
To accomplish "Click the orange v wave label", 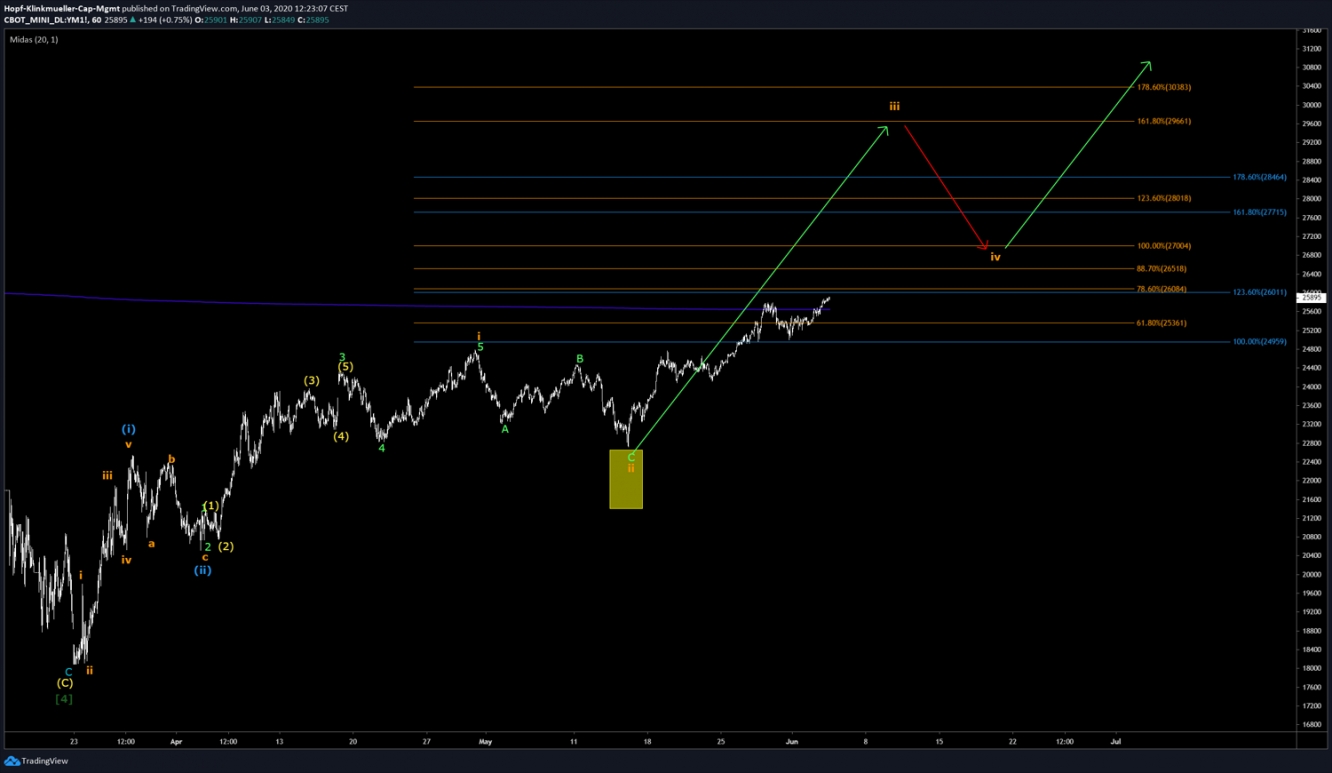I will (128, 444).
